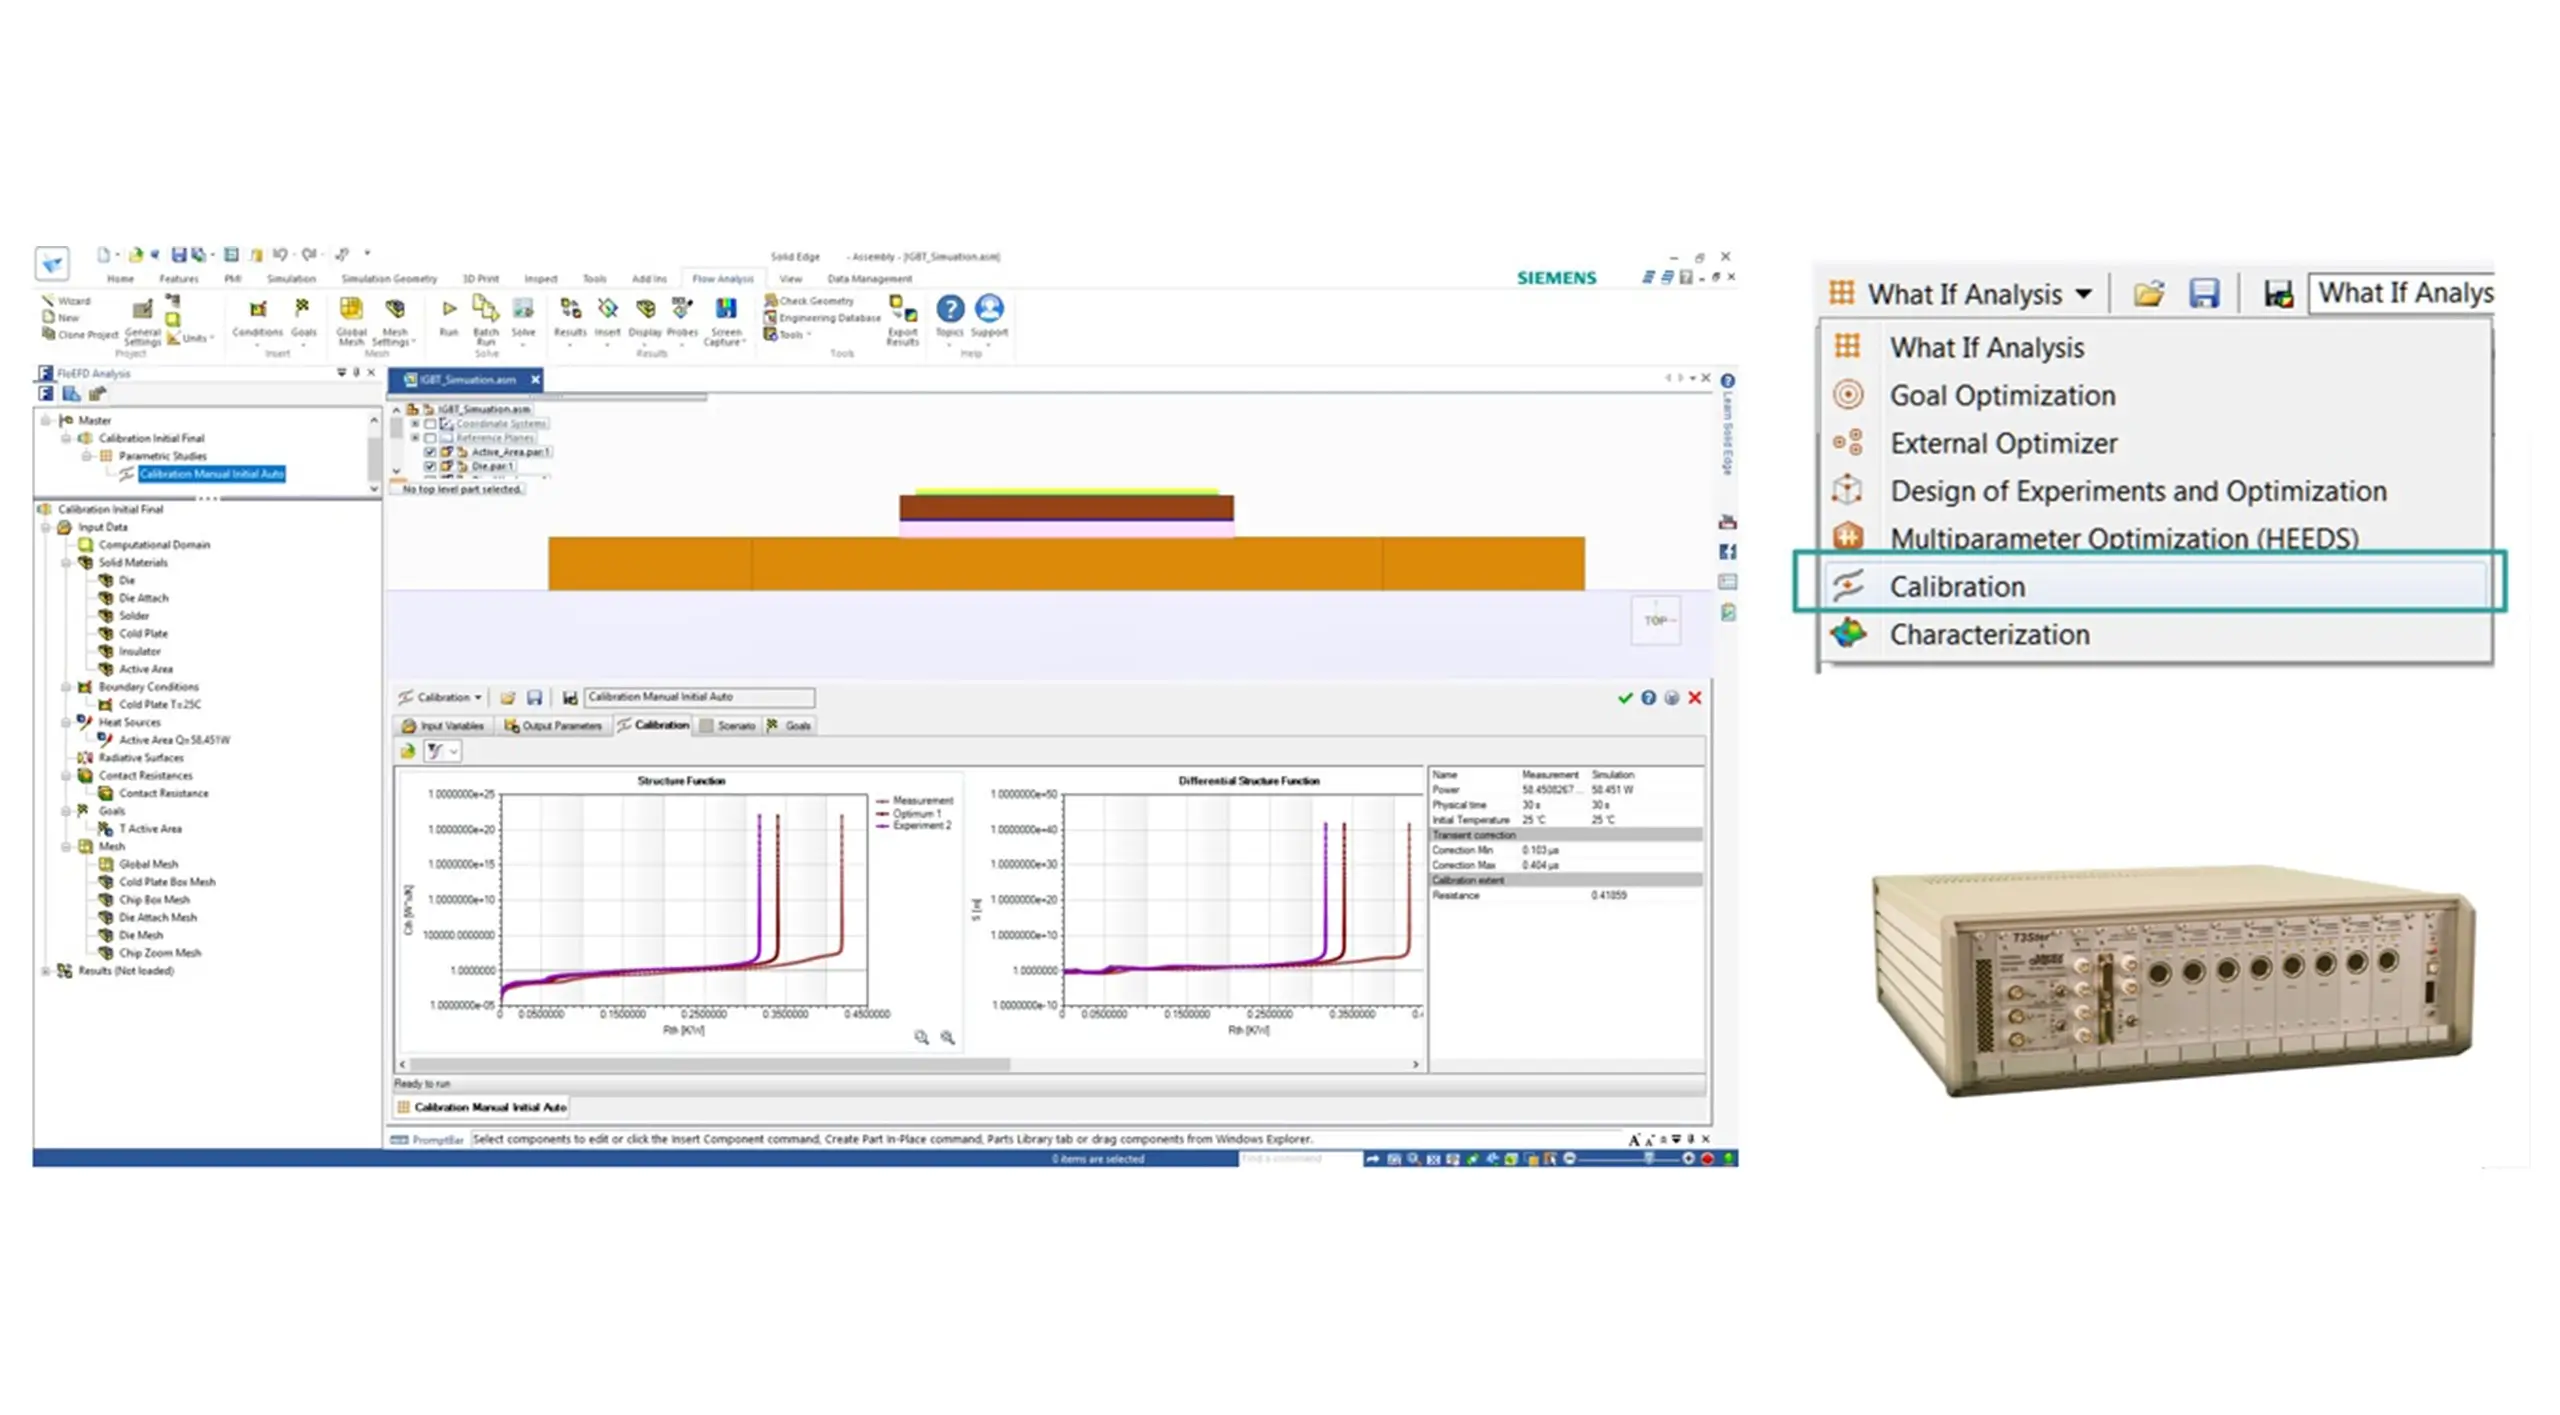Image resolution: width=2560 pixels, height=1415 pixels.
Task: Collapse the Solid Materials tree node
Action: [x=66, y=563]
